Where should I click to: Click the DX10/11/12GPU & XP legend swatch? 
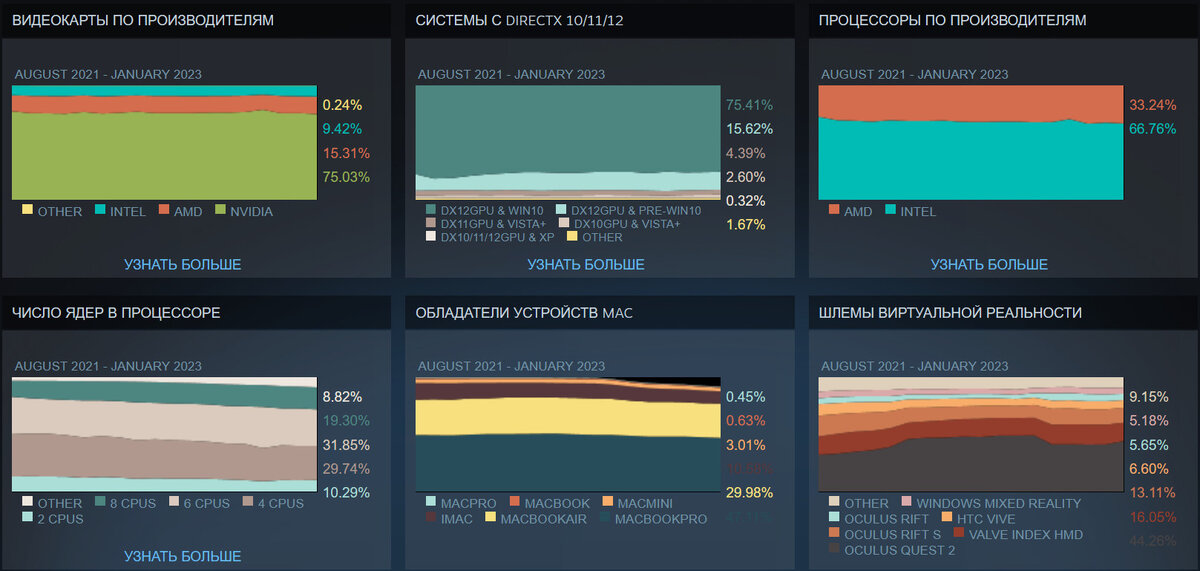[431, 236]
